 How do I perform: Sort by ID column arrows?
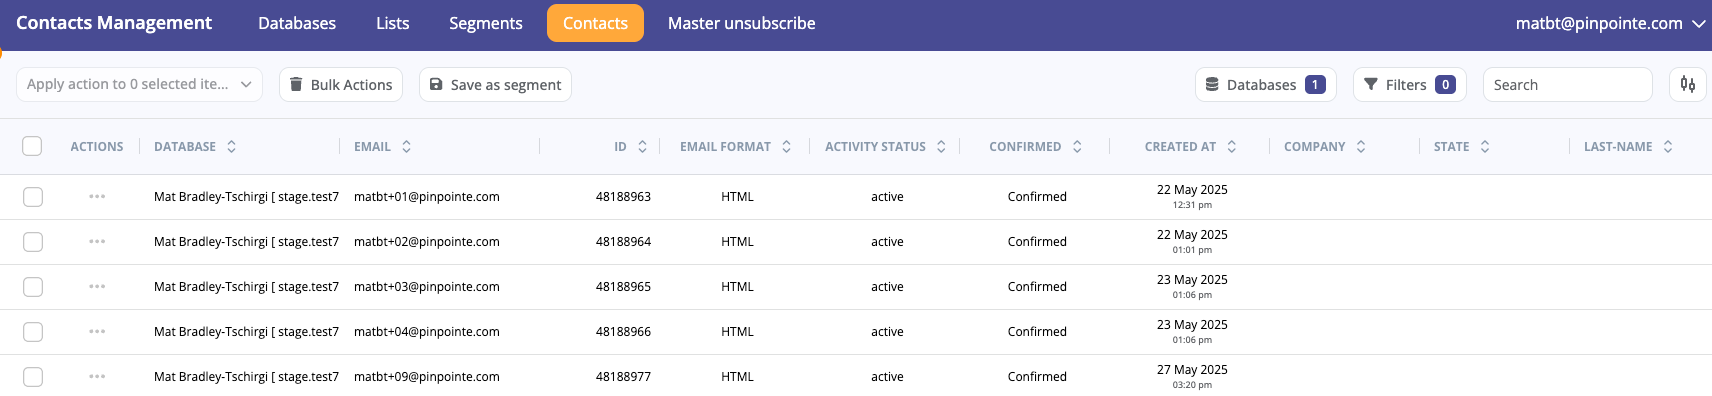642,147
